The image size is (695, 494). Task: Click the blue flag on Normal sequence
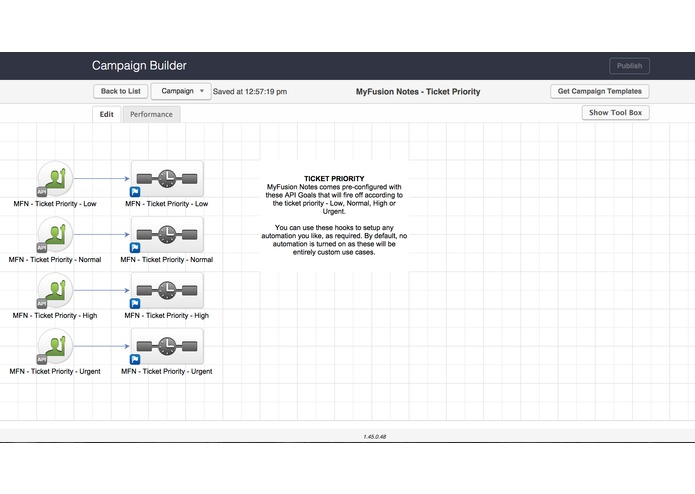click(x=135, y=248)
